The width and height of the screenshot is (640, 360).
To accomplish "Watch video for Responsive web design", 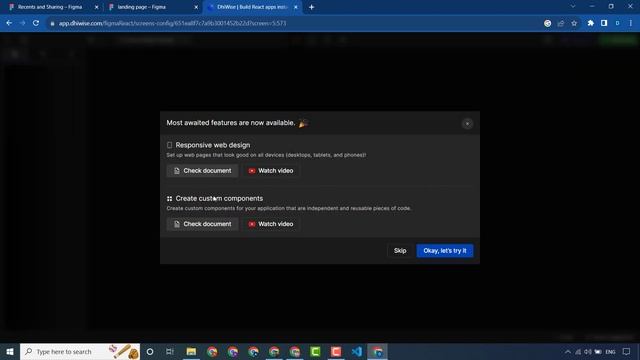I will tap(271, 171).
